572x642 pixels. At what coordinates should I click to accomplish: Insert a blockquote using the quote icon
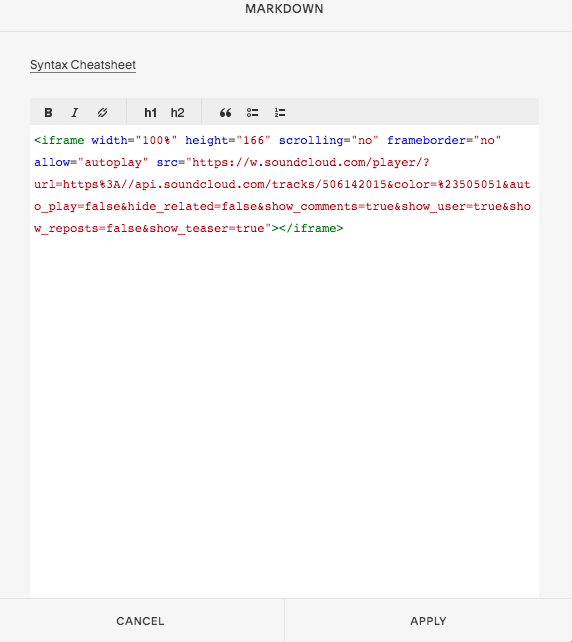(225, 113)
